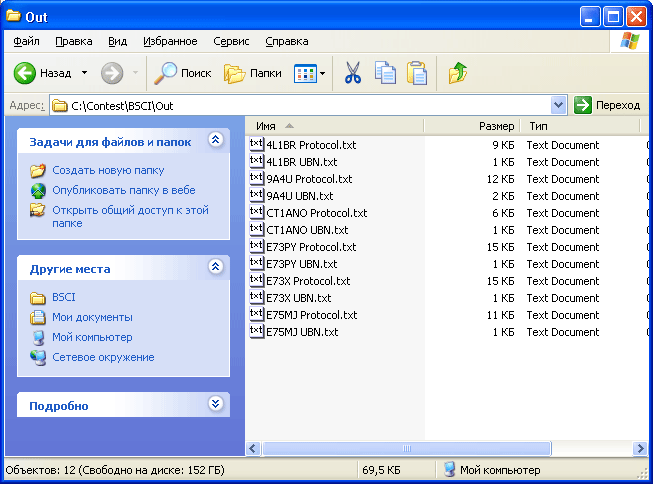Click 'Создать новую папку' link

pos(108,171)
